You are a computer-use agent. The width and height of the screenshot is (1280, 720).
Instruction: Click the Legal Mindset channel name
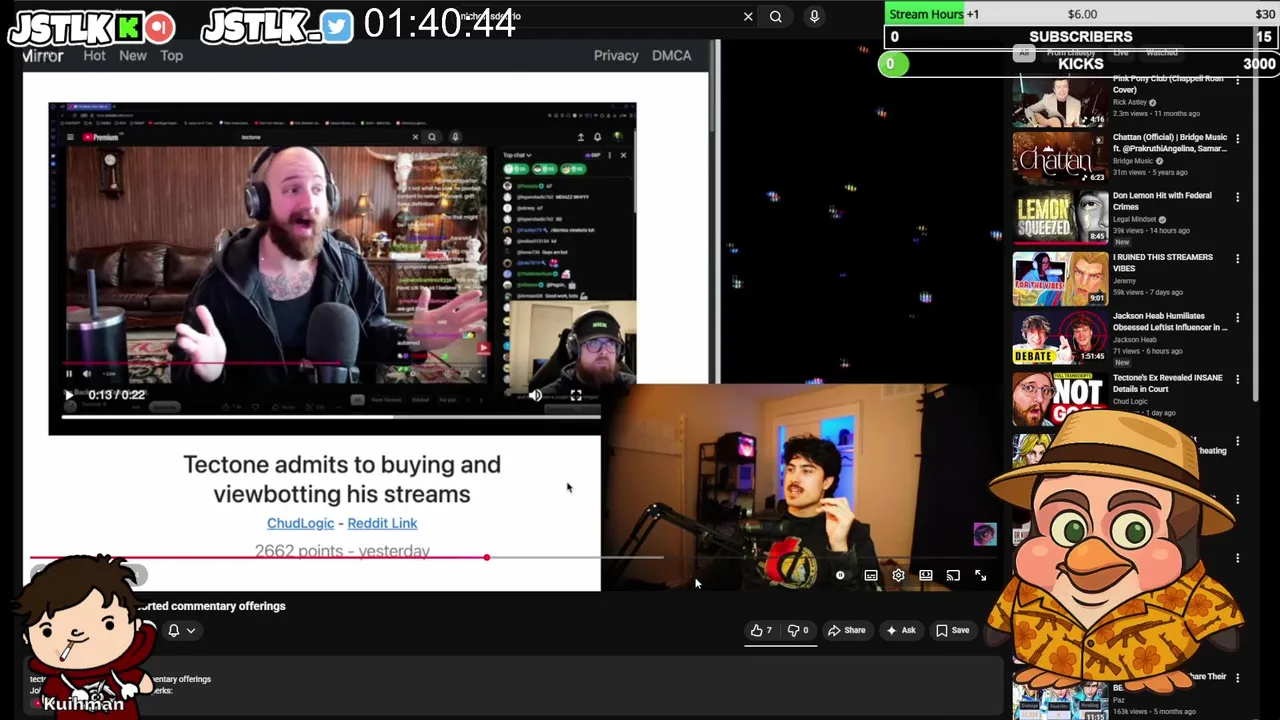click(x=1134, y=219)
